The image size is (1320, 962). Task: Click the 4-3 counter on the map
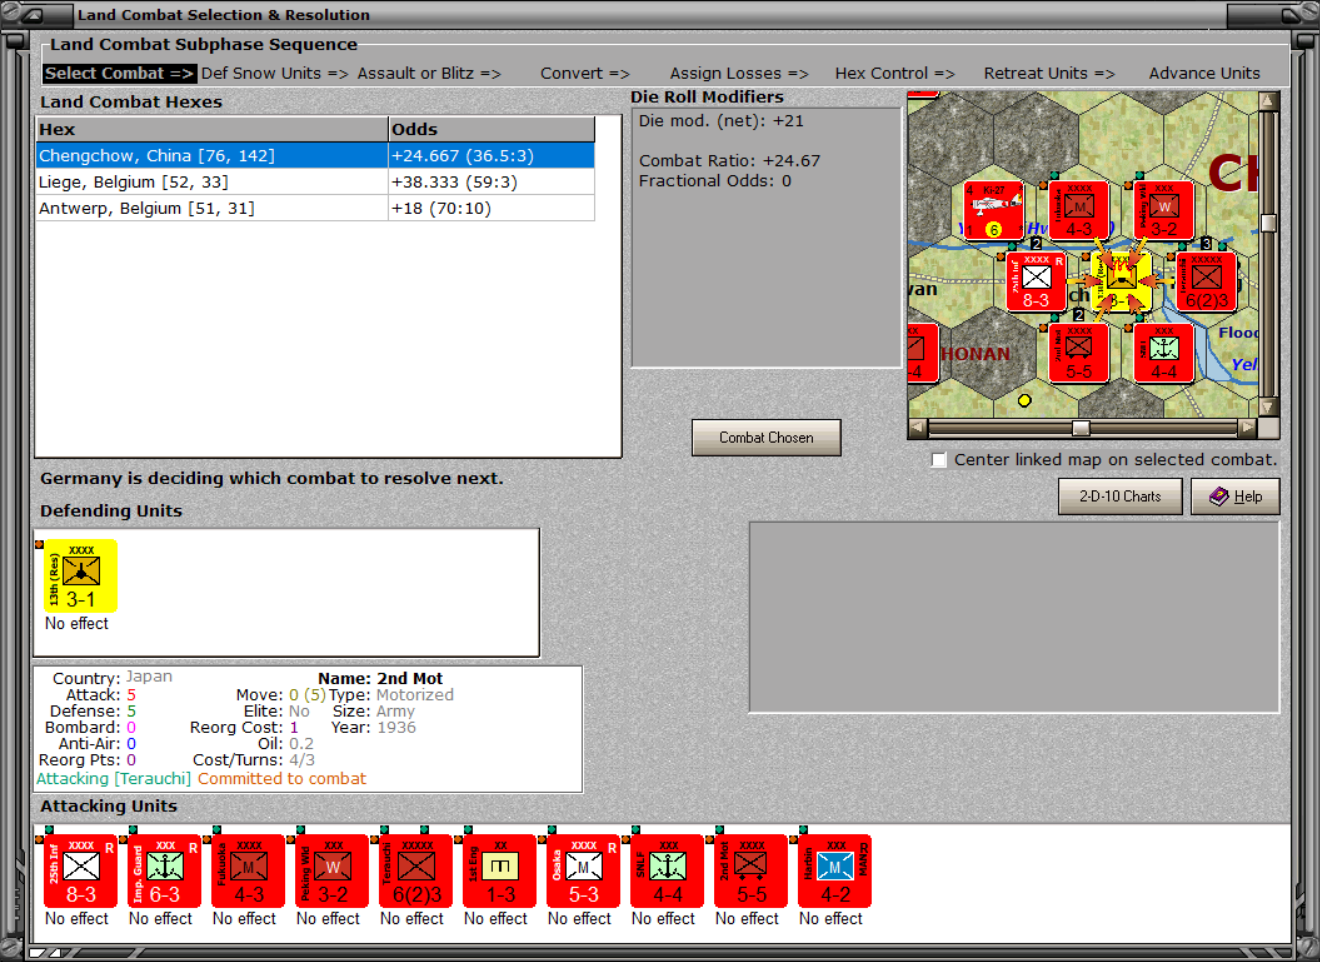tap(1079, 211)
